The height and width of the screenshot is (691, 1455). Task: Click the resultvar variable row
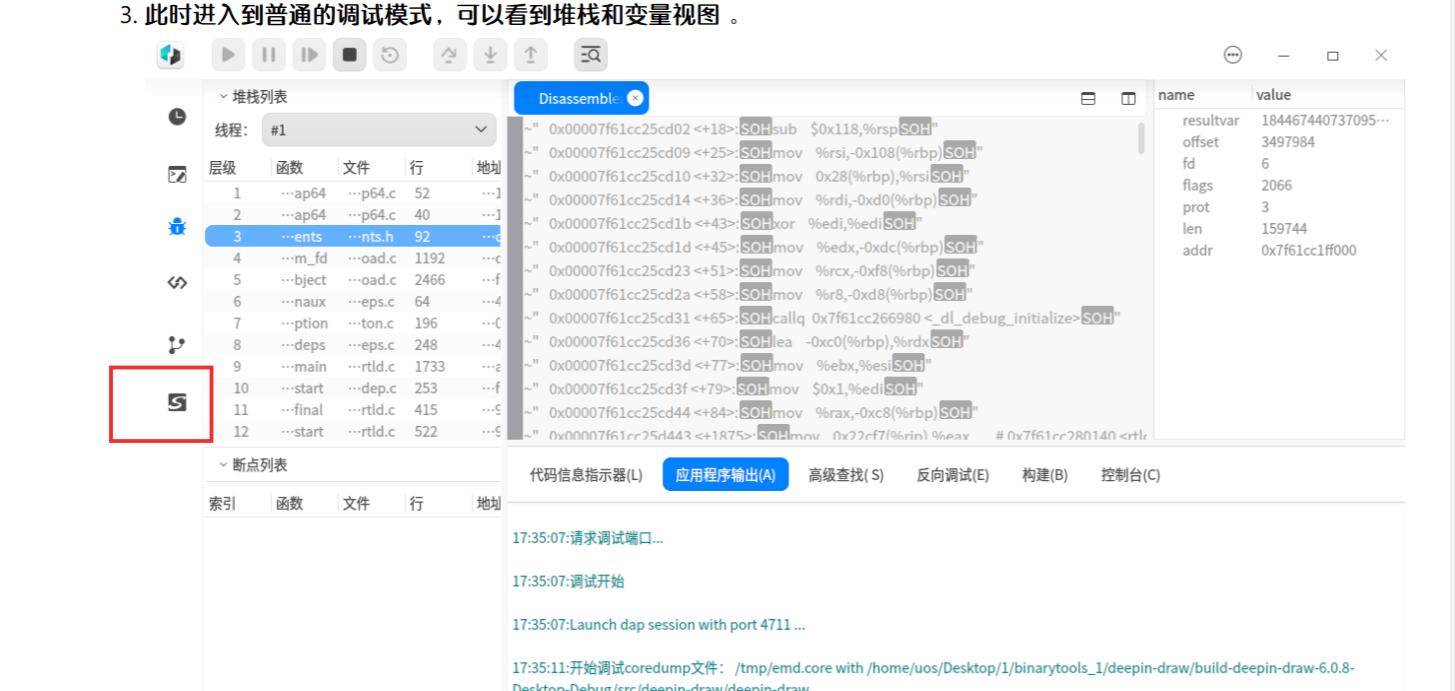[1278, 120]
